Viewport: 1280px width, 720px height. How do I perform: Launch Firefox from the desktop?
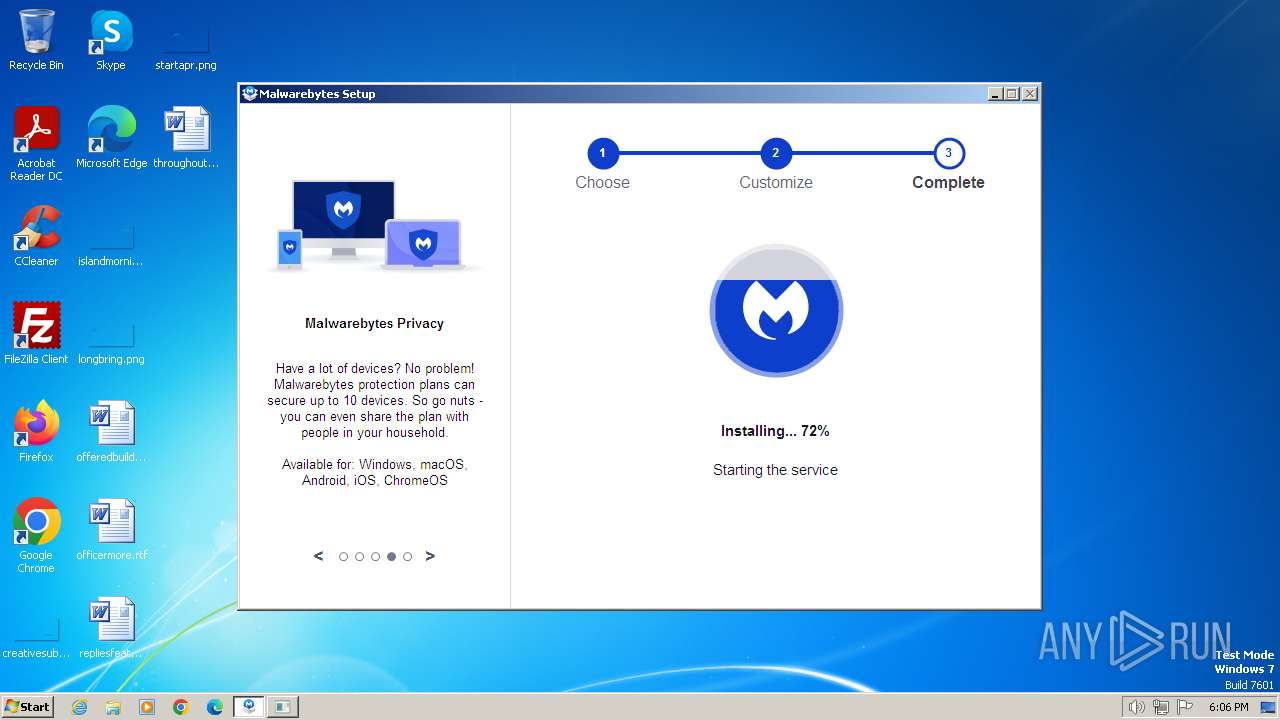coord(36,432)
